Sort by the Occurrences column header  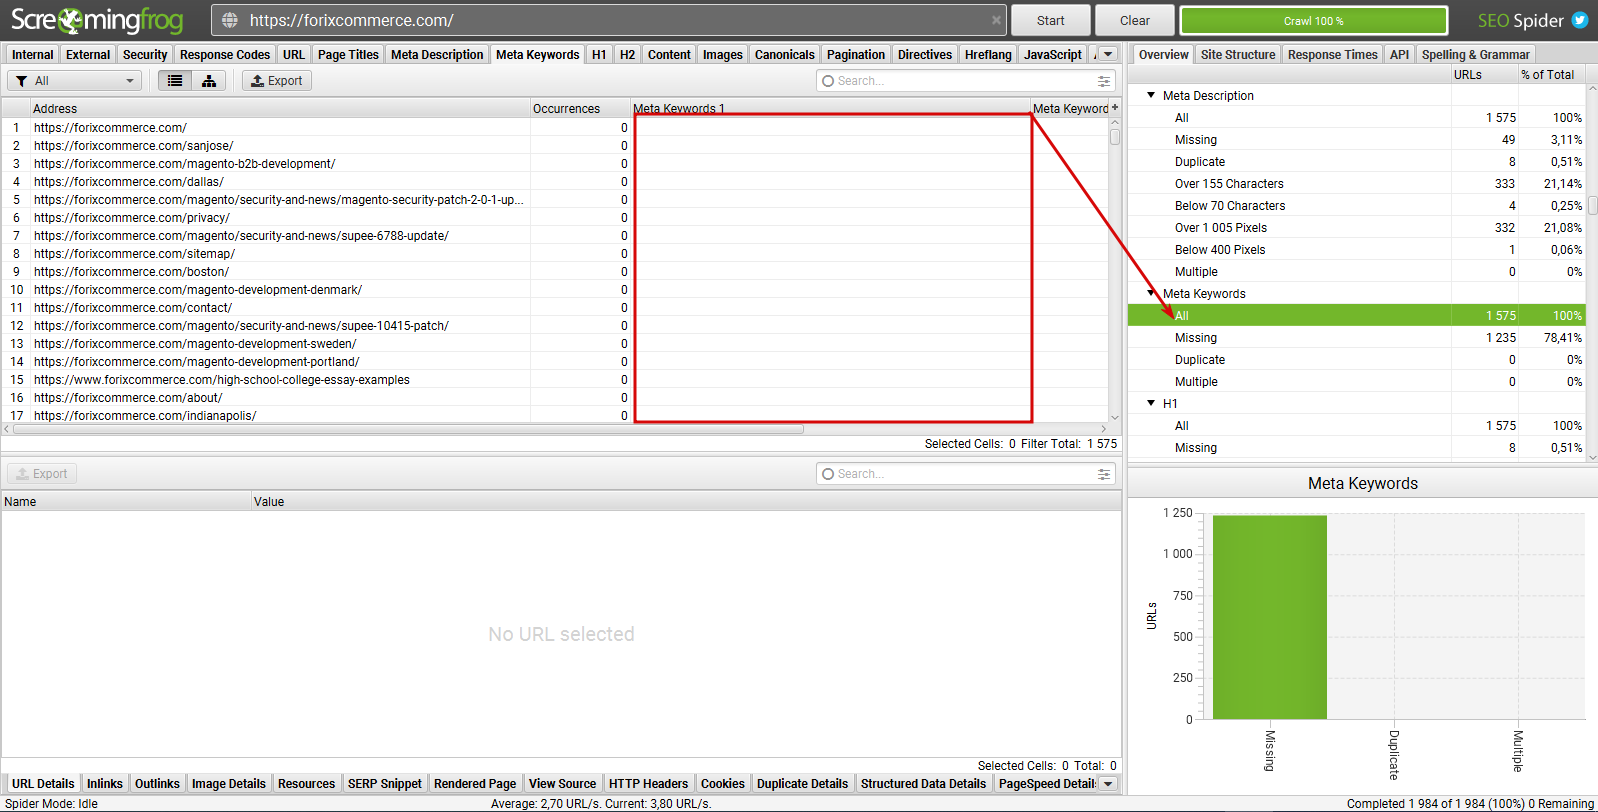pos(580,108)
